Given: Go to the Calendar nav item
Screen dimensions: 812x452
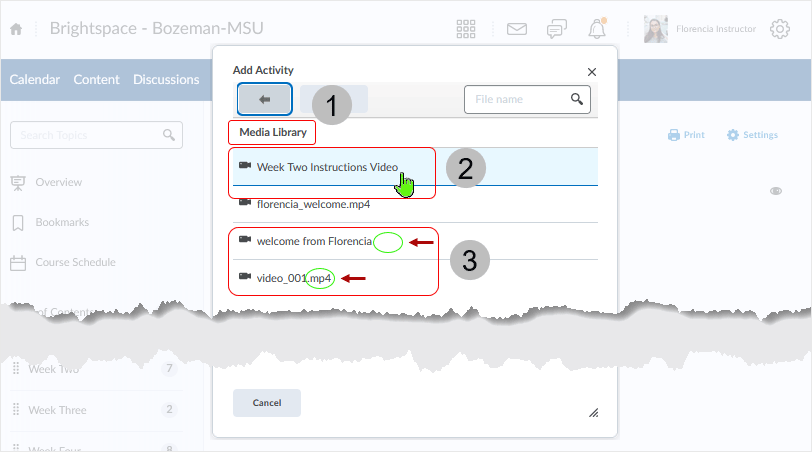Looking at the screenshot, I should [x=35, y=79].
